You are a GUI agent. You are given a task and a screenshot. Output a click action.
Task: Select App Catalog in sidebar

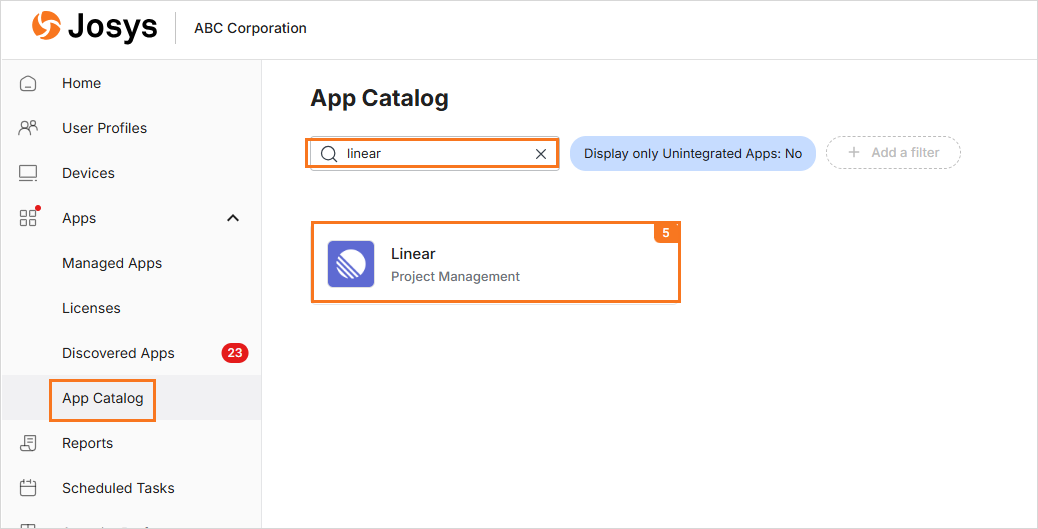click(103, 398)
